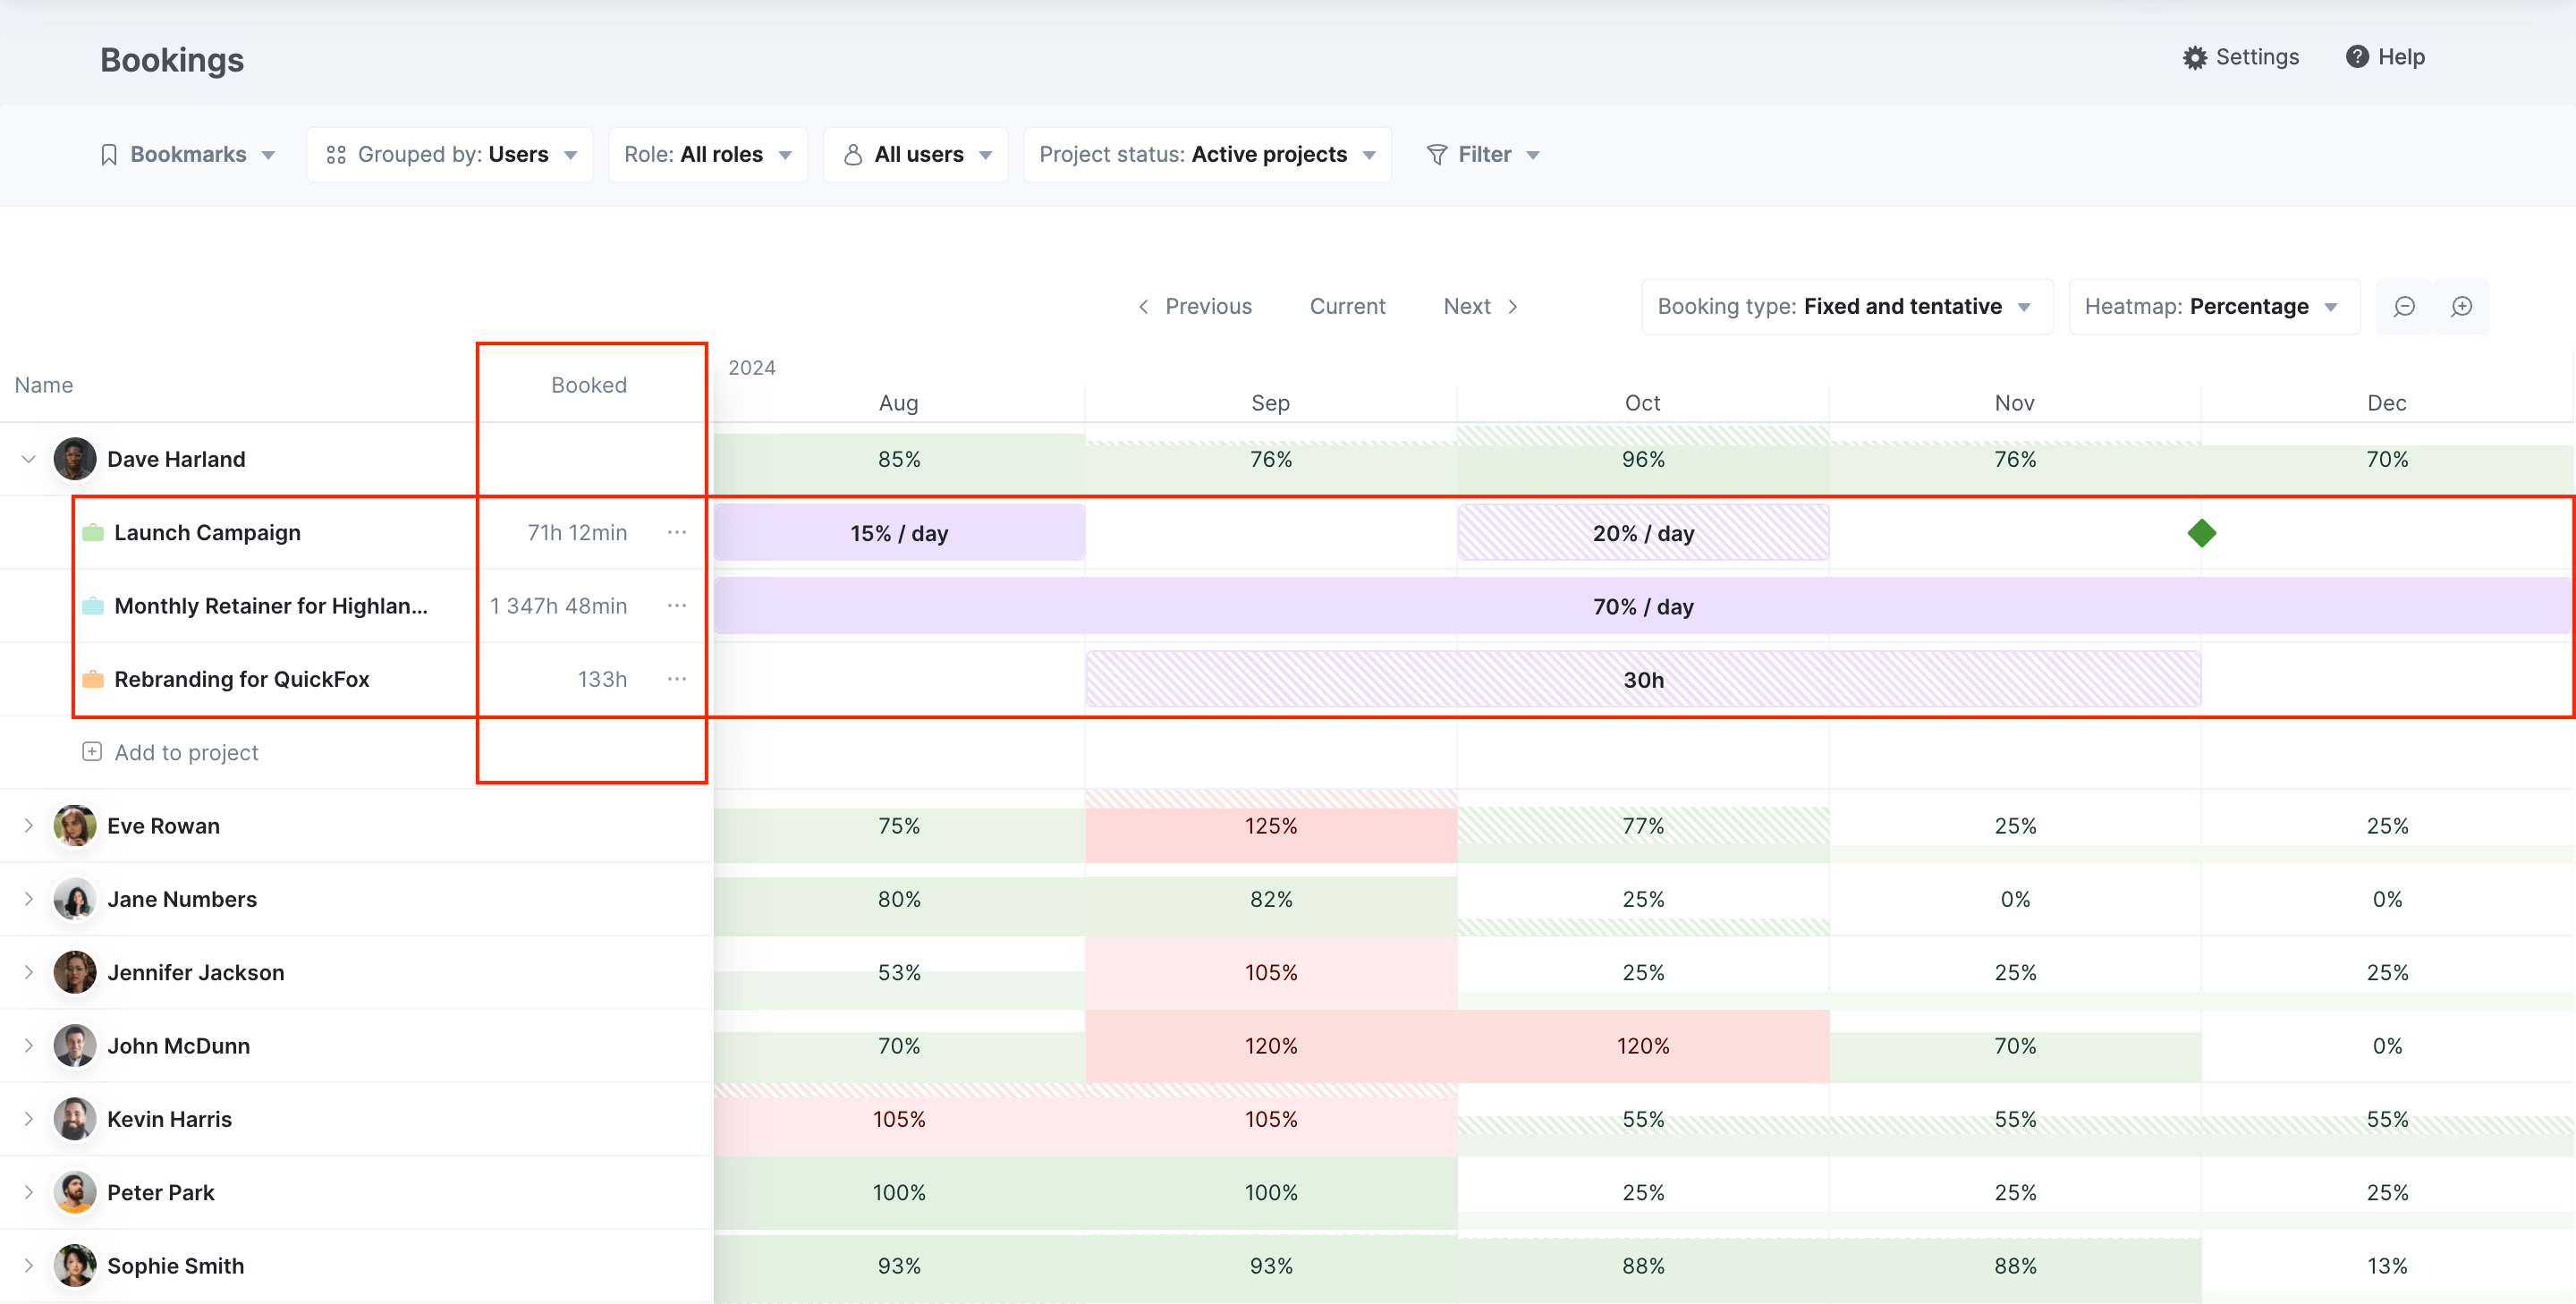Zoom in using the magnifier-plus icon
The width and height of the screenshot is (2576, 1304).
point(2462,307)
